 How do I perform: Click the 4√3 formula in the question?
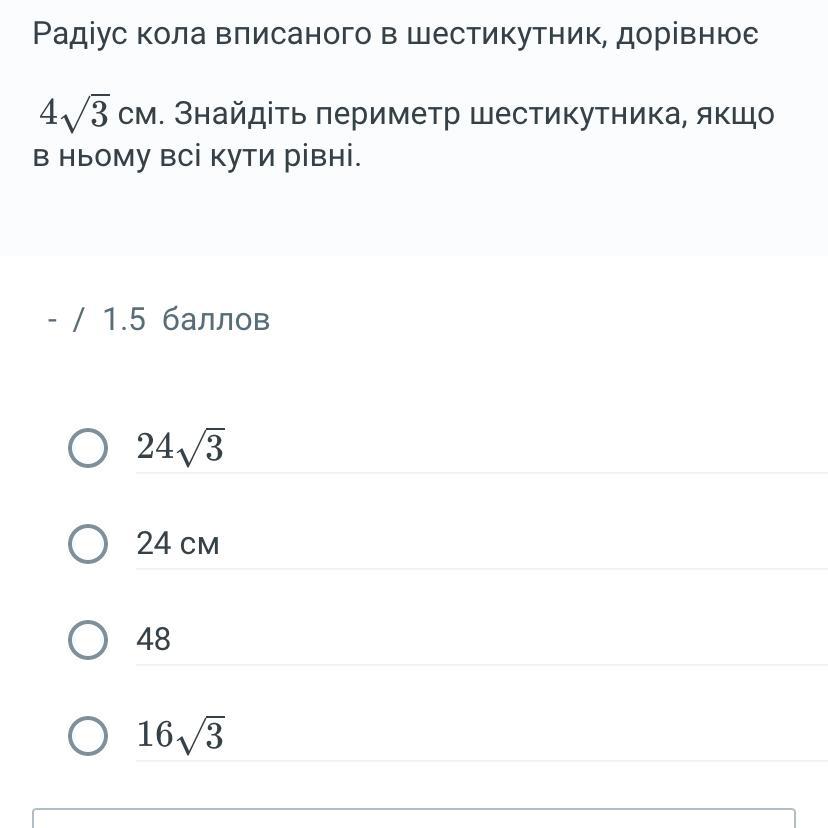pyautogui.click(x=74, y=112)
